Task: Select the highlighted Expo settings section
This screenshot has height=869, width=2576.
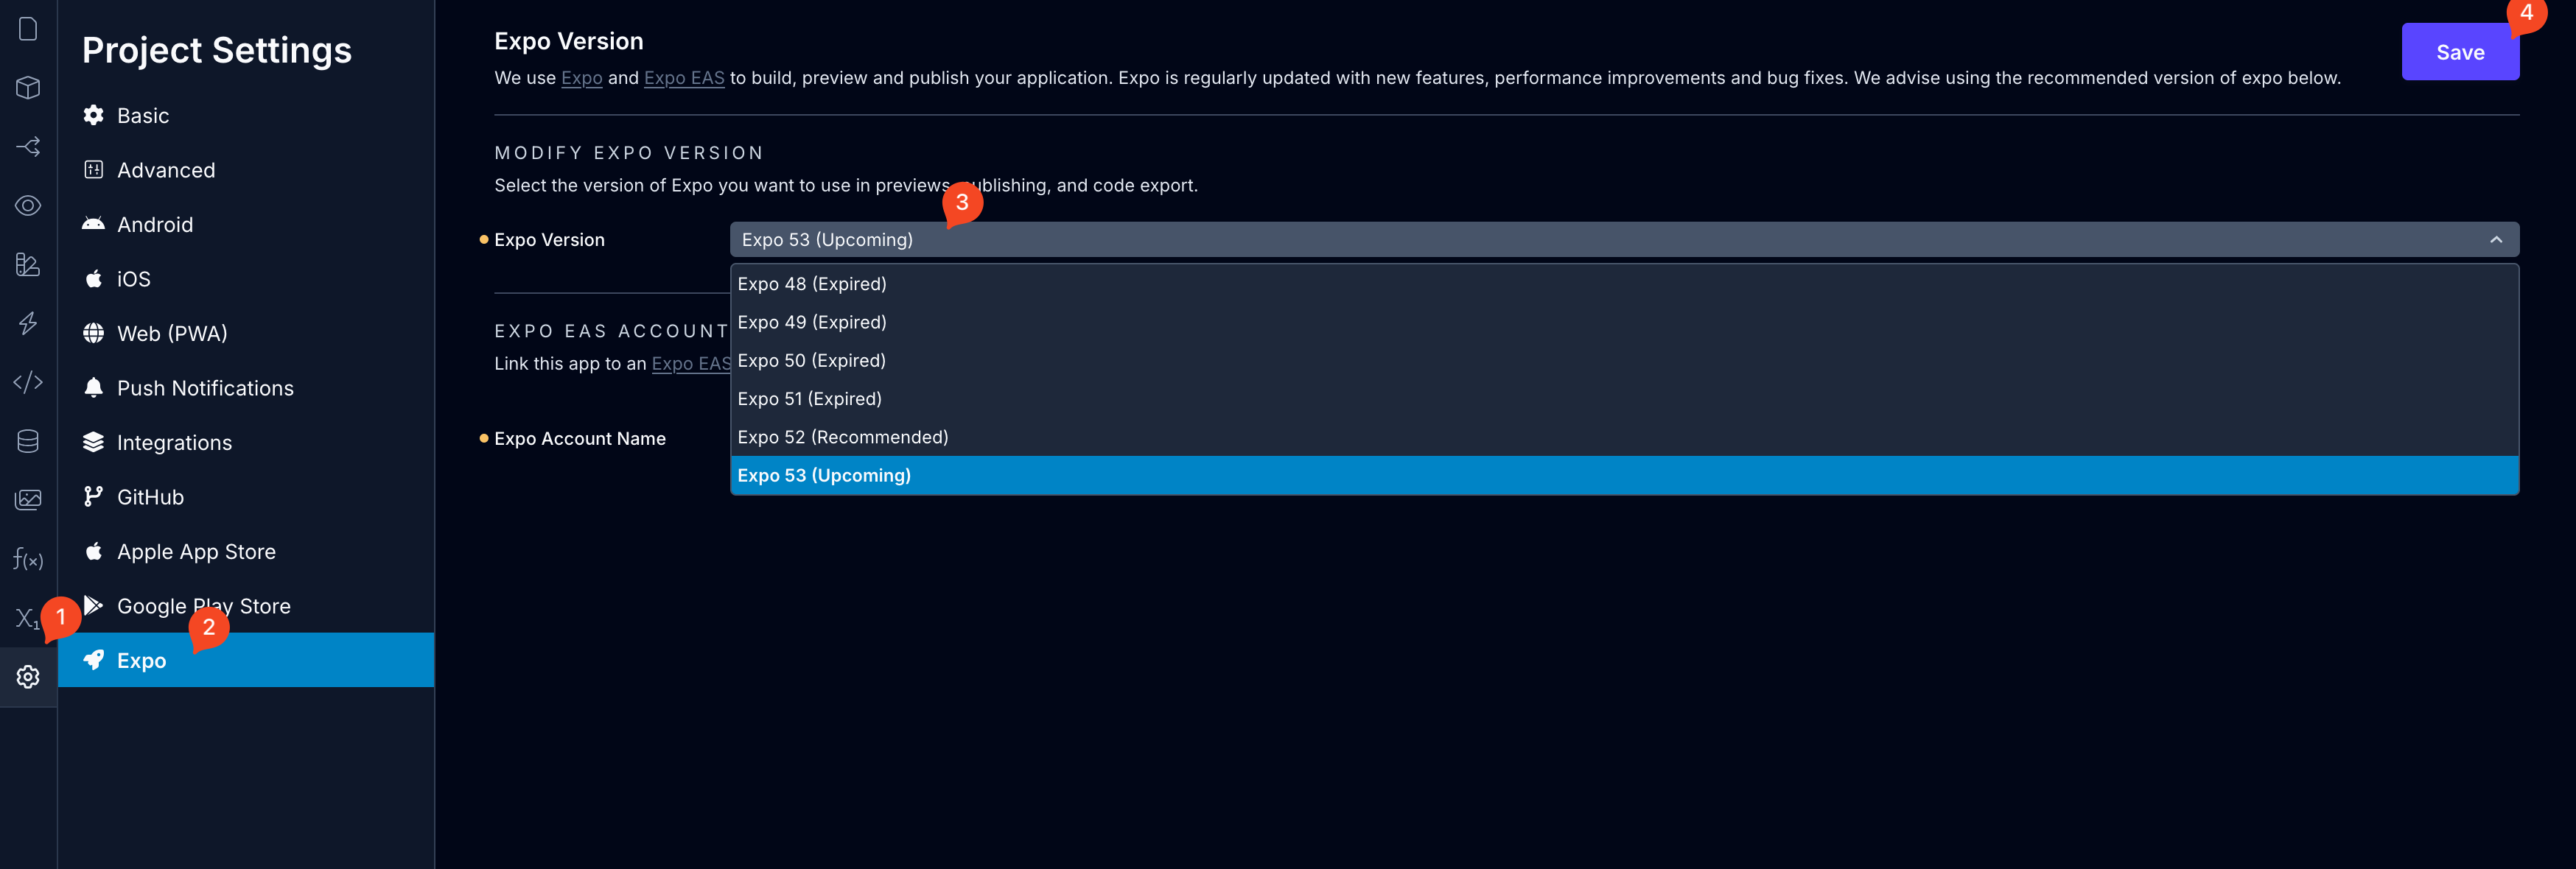Action: click(246, 660)
